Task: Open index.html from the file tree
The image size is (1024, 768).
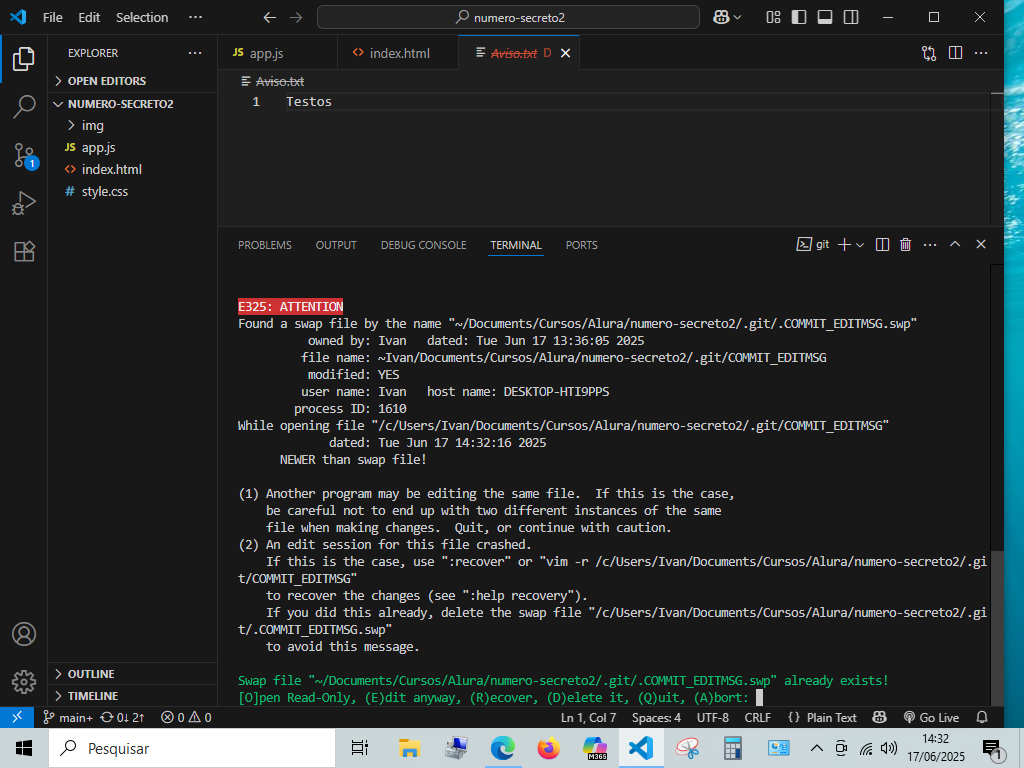Action: [x=133, y=169]
